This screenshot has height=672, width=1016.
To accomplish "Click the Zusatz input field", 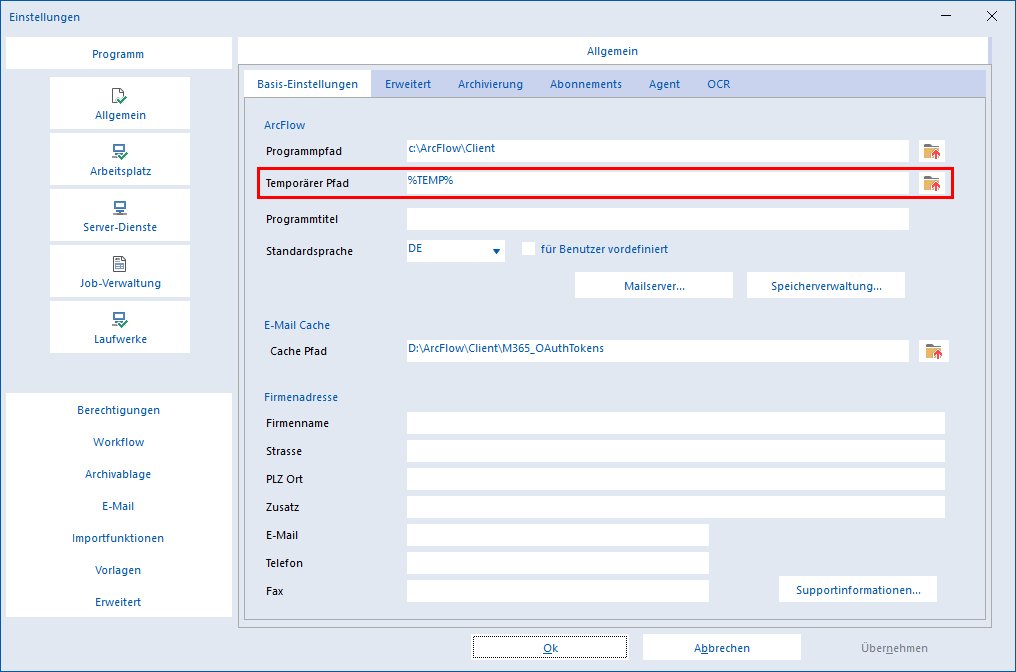I will point(676,507).
